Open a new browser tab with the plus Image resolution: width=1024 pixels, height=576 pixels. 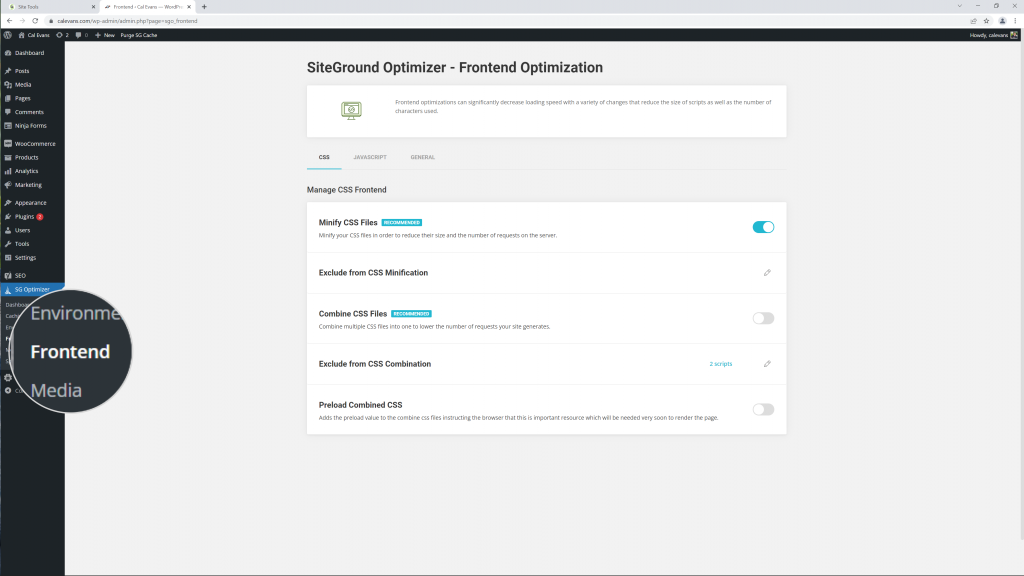click(204, 7)
